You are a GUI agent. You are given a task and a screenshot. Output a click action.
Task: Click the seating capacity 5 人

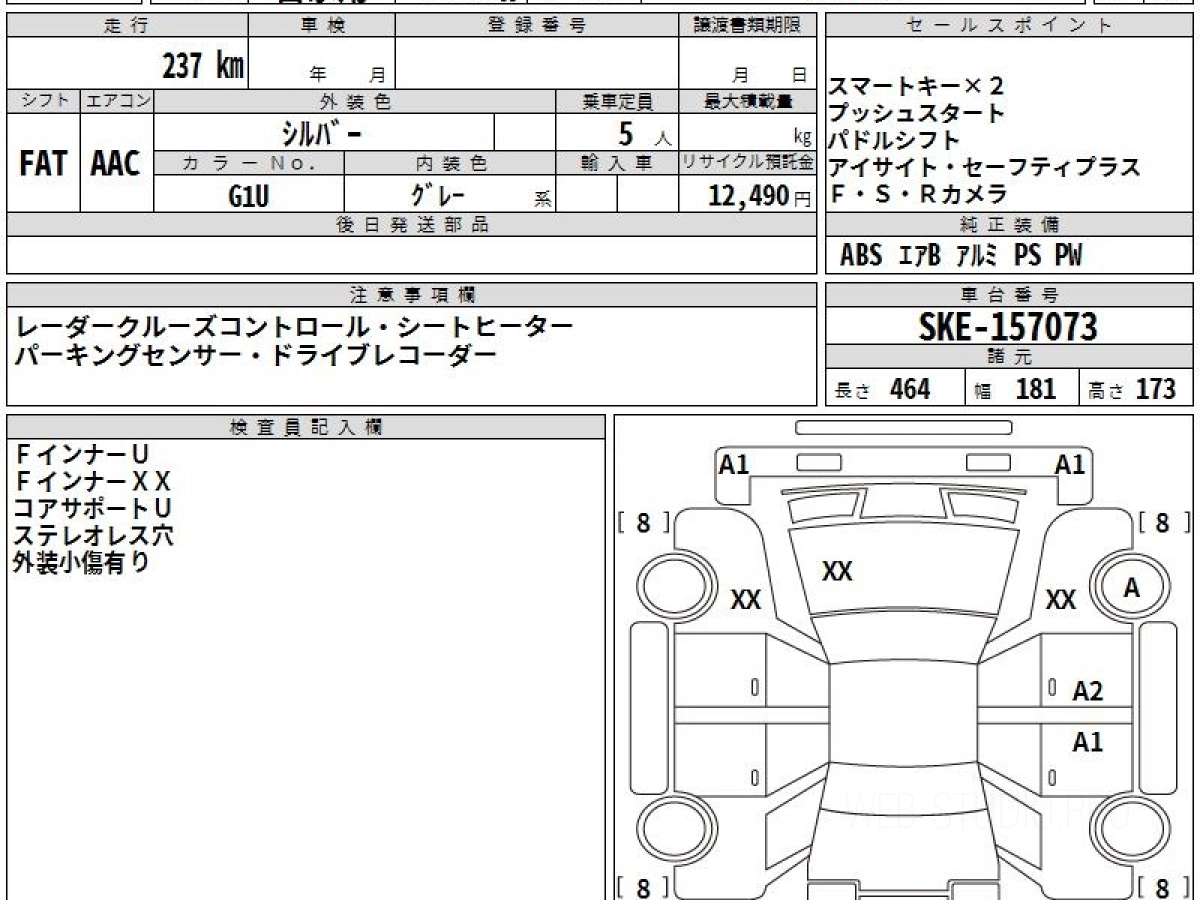pyautogui.click(x=643, y=133)
